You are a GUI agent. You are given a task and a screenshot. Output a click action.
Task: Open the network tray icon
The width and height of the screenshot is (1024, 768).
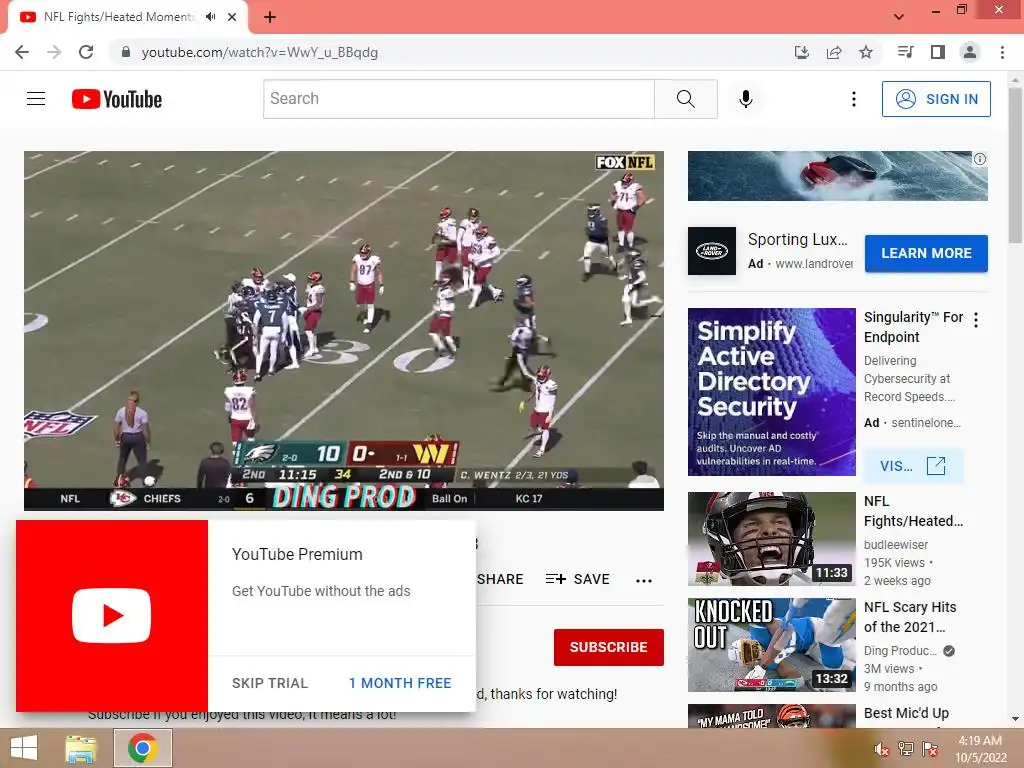906,749
